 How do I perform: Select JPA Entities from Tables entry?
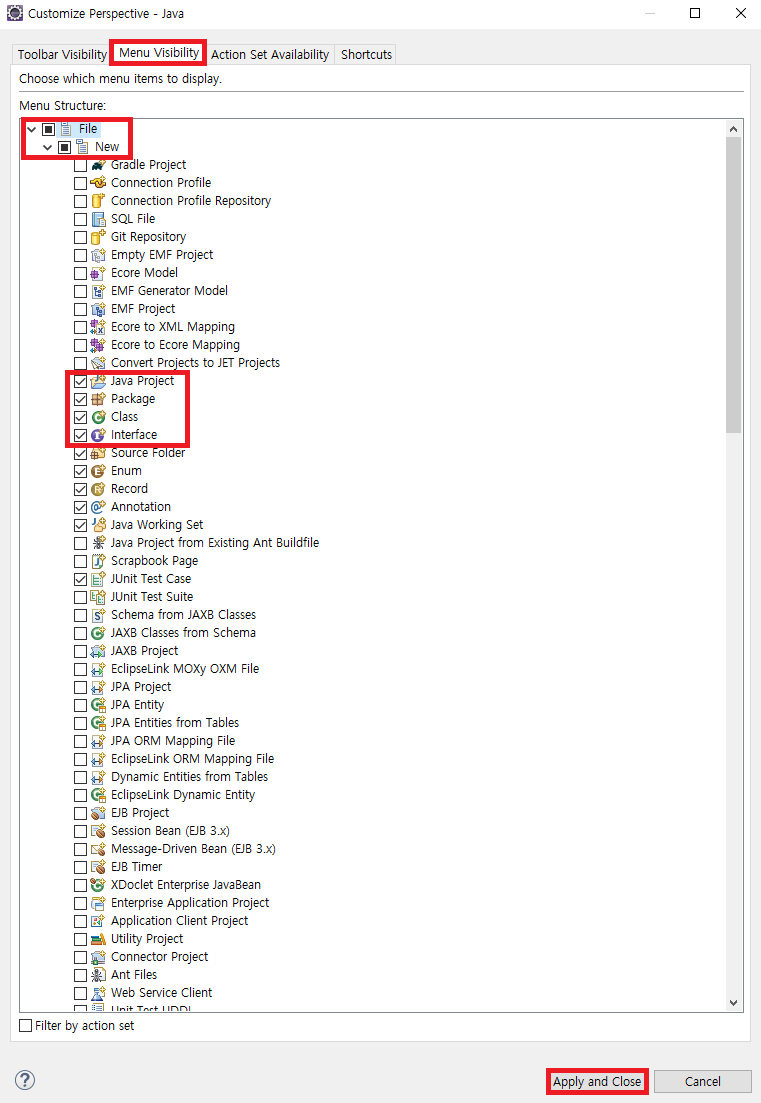click(175, 723)
